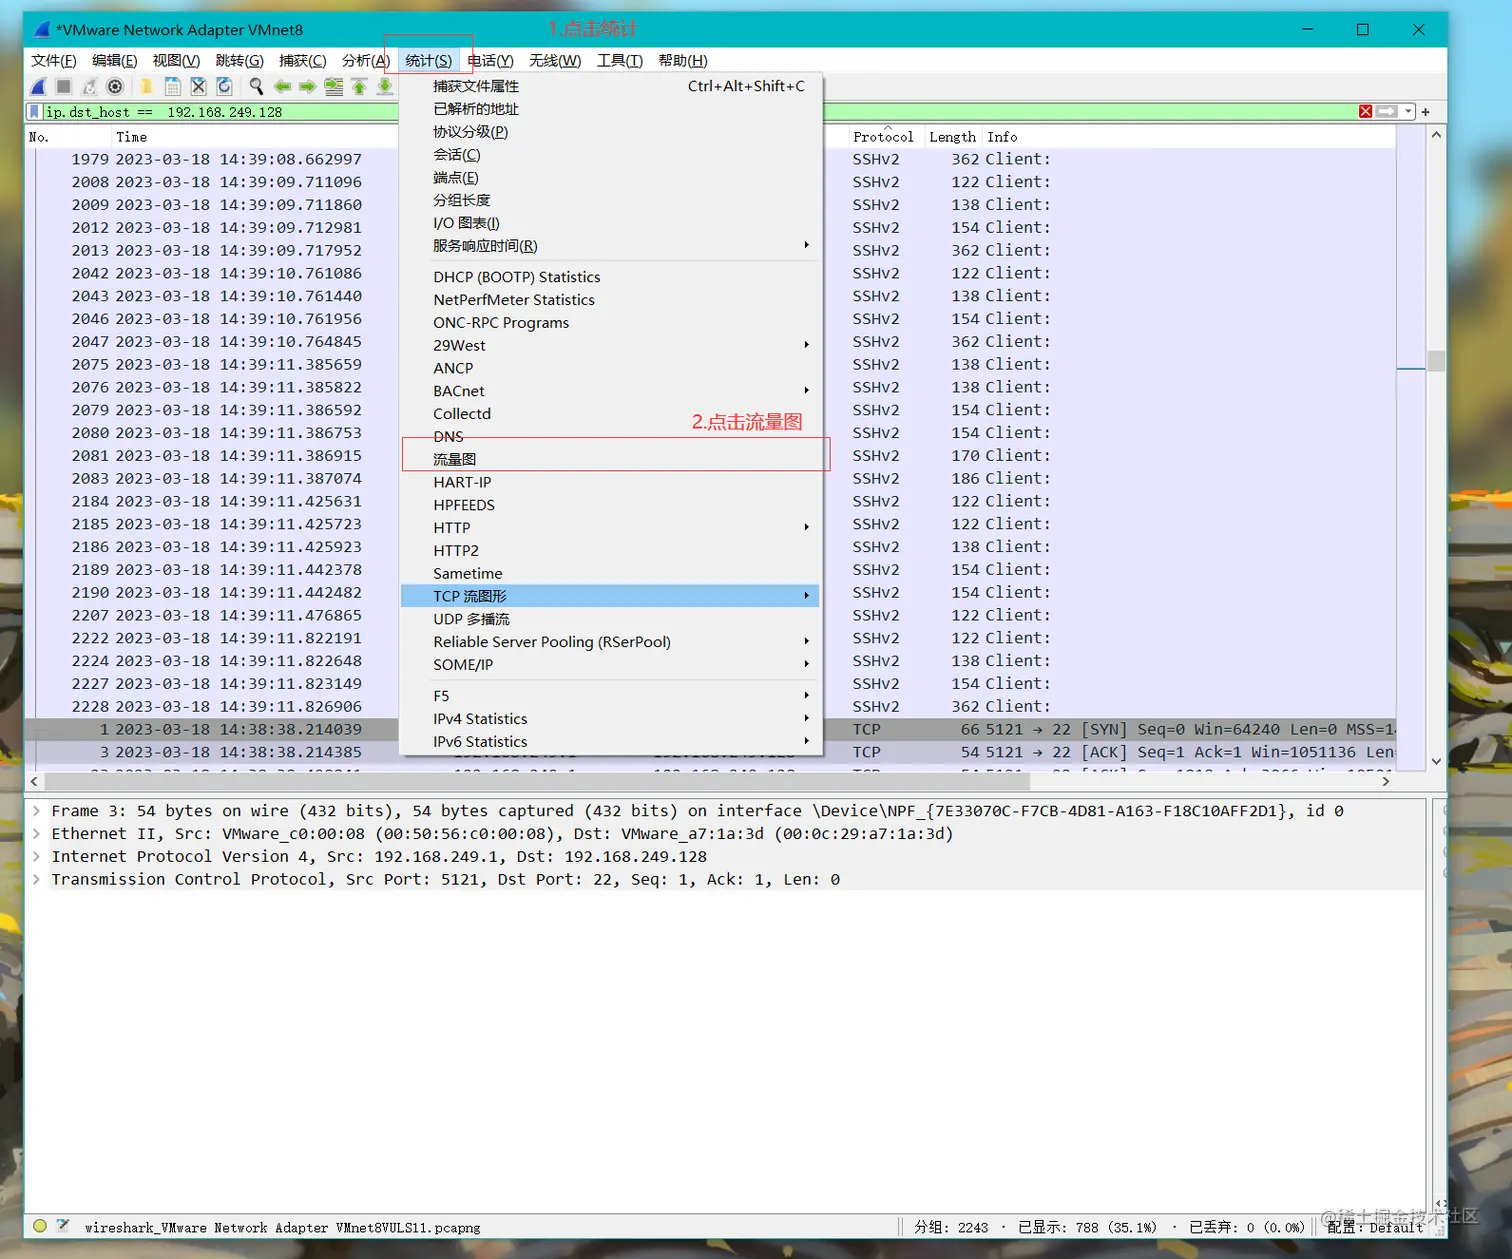Screen dimensions: 1512x1259
Task: Expand IPv6 Statistics submenu
Action: (x=610, y=742)
